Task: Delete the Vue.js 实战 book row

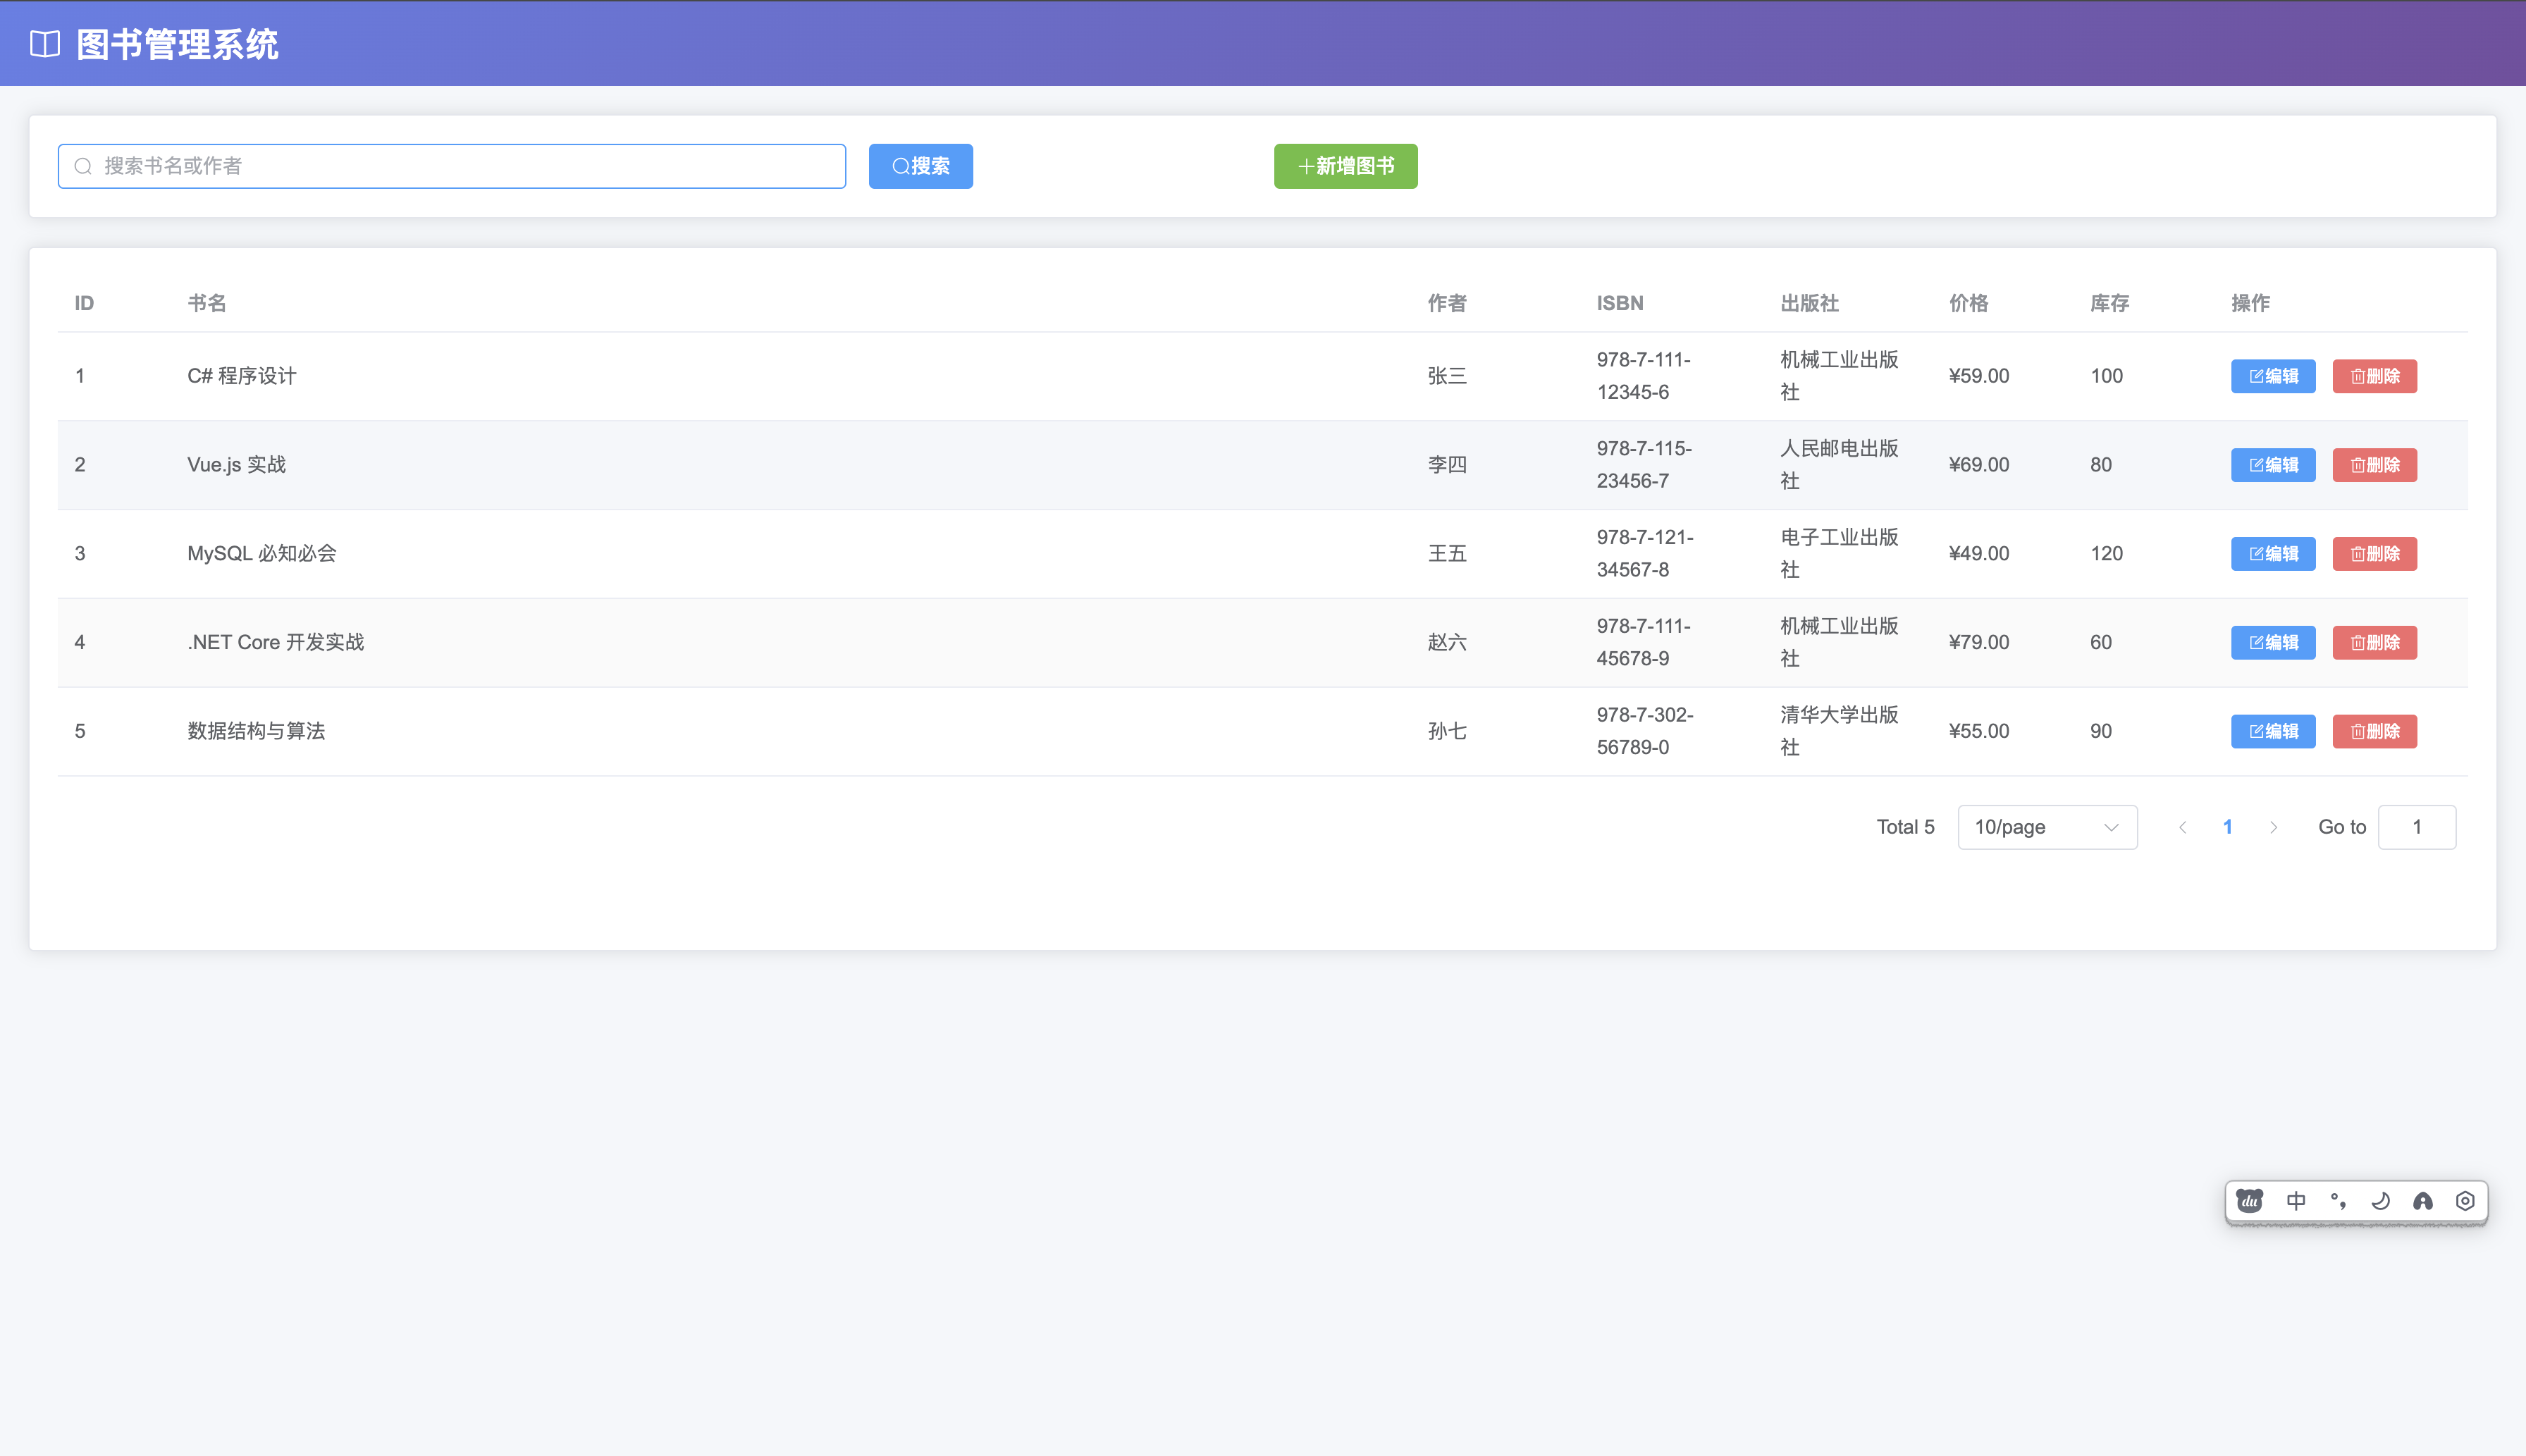Action: pyautogui.click(x=2374, y=465)
